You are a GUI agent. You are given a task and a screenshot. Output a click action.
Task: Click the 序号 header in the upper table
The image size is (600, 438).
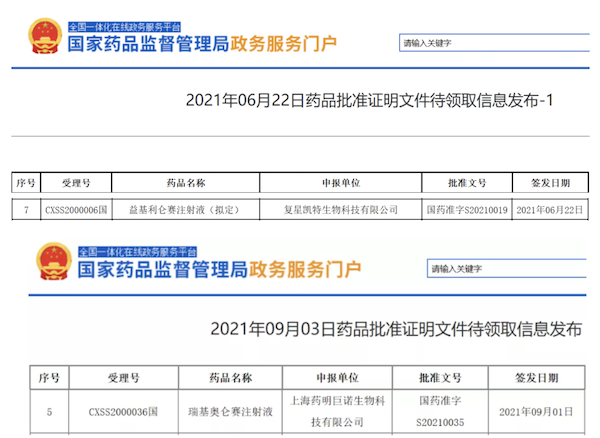tap(26, 183)
